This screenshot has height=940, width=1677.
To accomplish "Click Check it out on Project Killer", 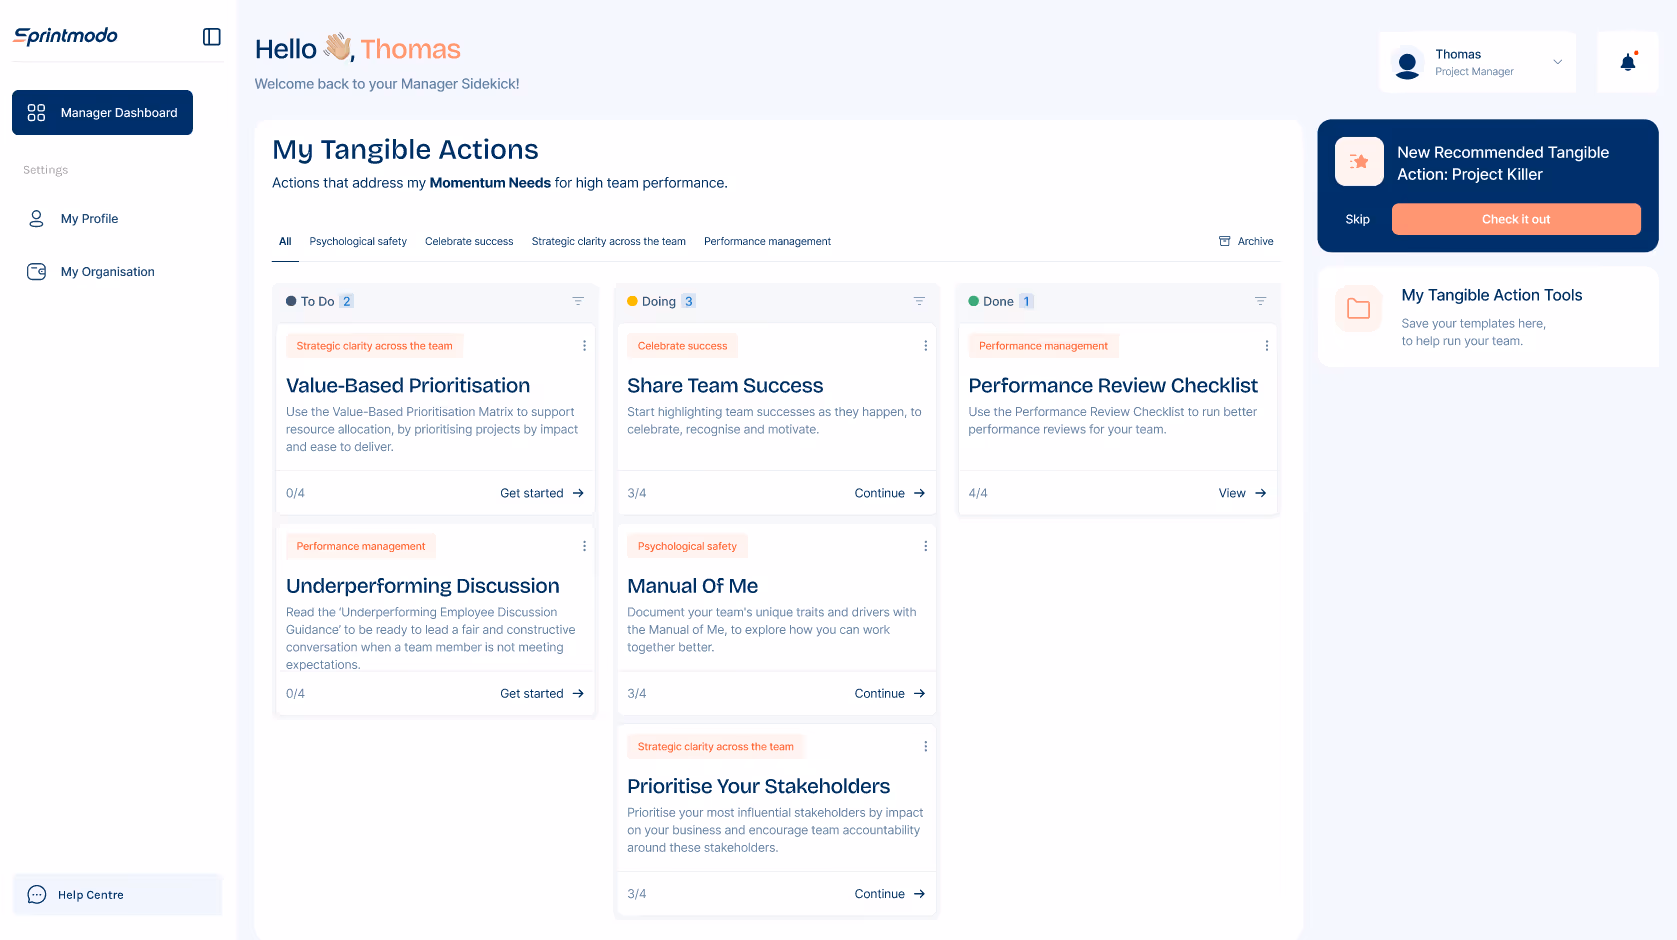I will pos(1516,219).
